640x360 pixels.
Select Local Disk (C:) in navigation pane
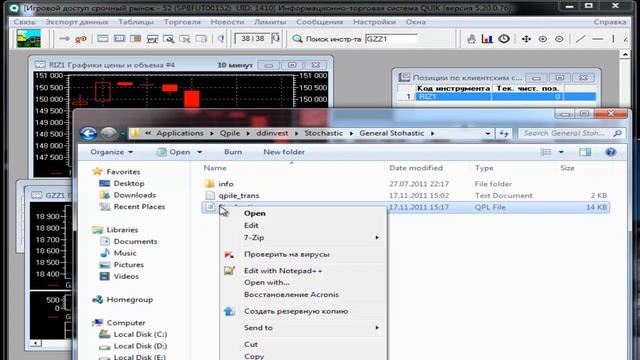point(140,334)
